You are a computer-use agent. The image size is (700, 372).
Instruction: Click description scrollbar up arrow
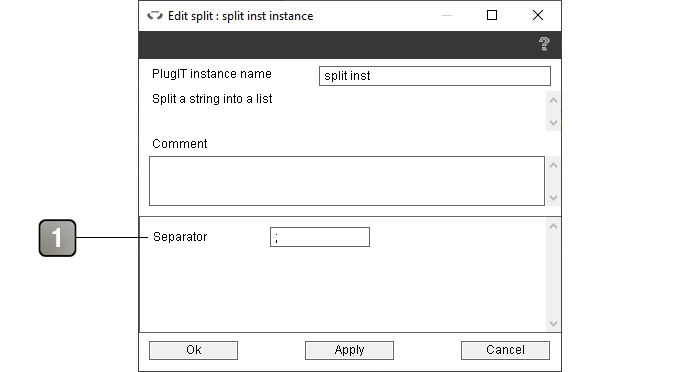(x=553, y=100)
